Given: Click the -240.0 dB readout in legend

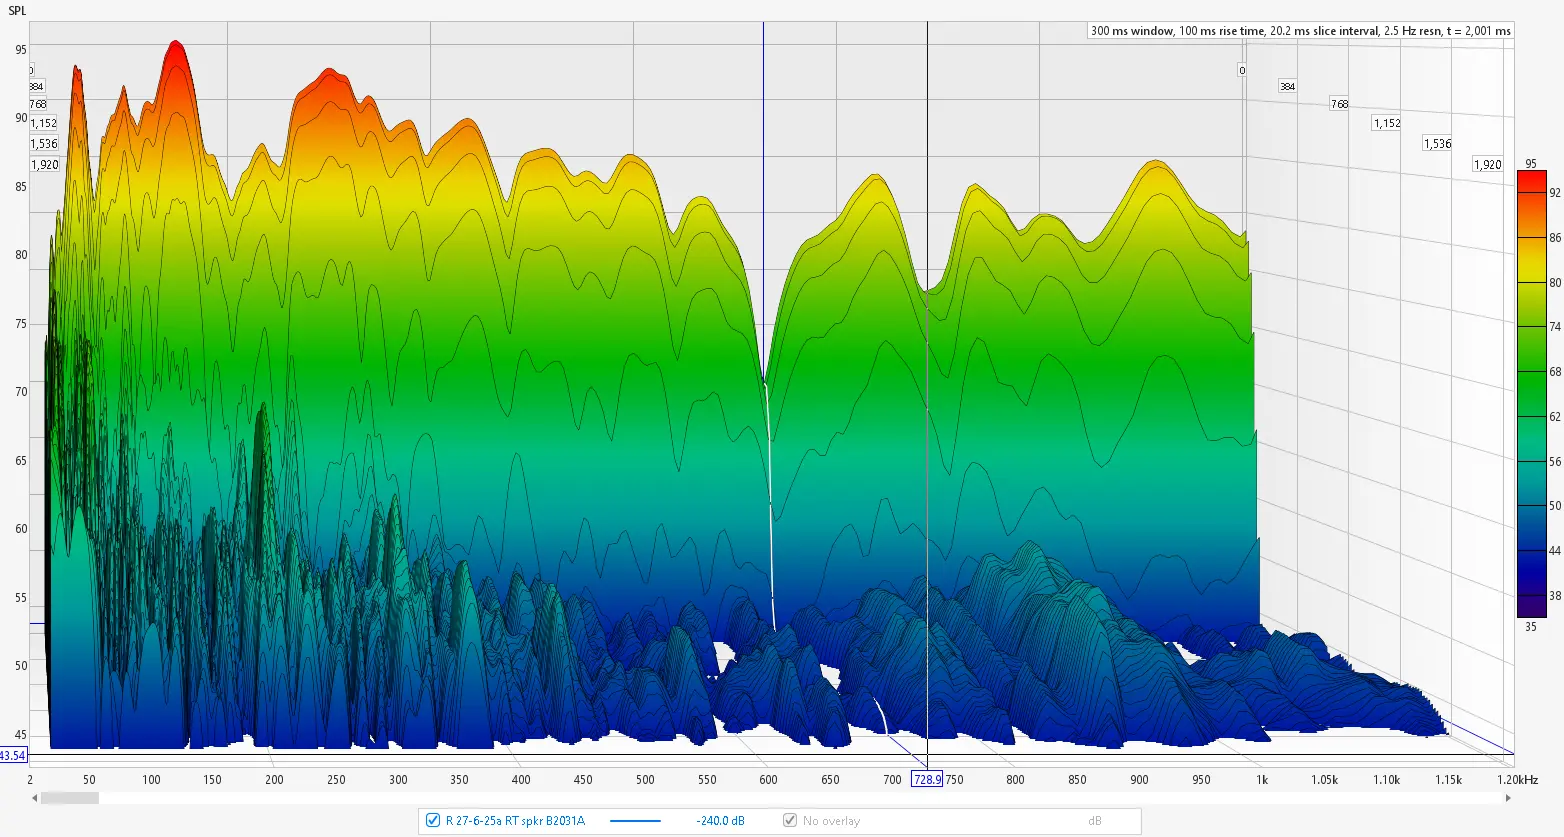Looking at the screenshot, I should point(720,821).
